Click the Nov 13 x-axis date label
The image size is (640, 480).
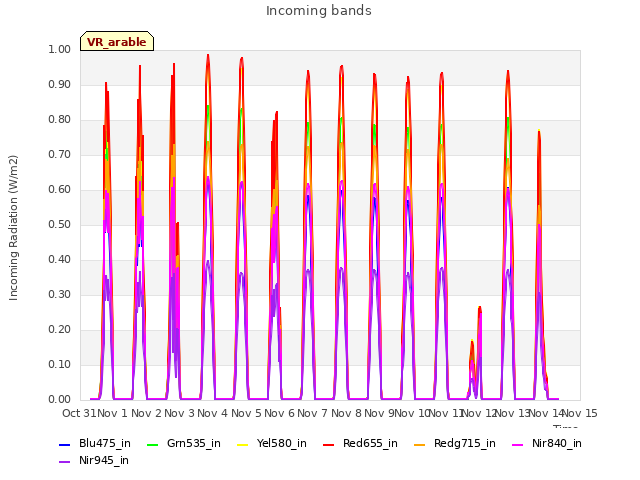point(512,413)
